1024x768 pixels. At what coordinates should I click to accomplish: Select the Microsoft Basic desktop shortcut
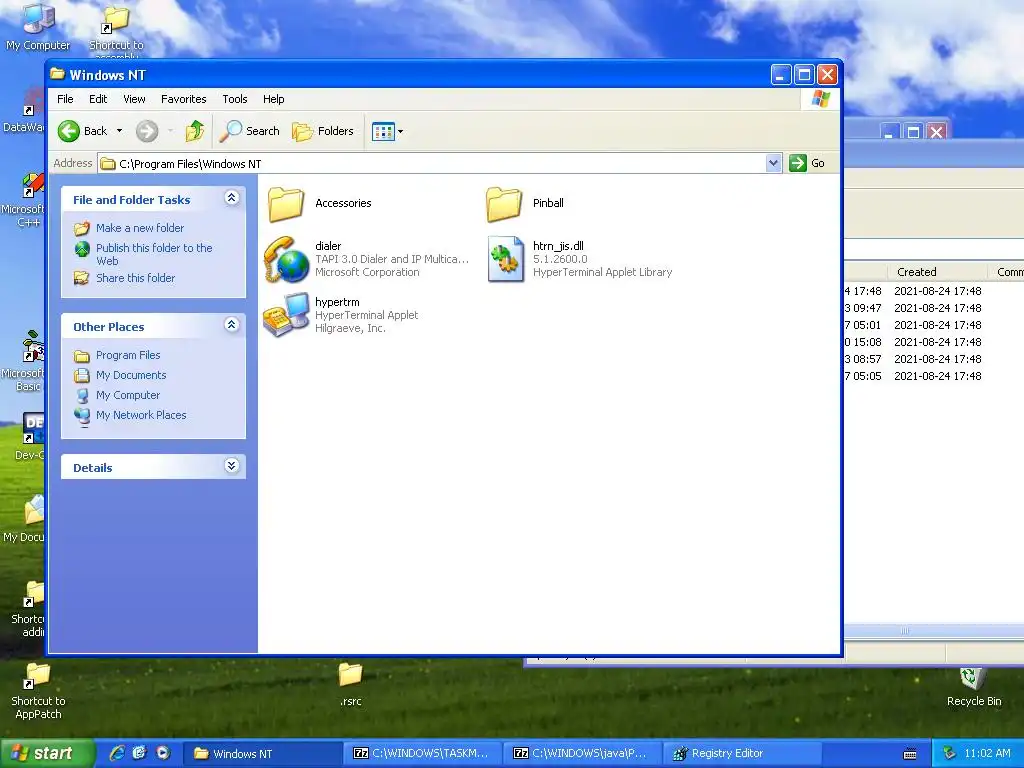(25, 362)
